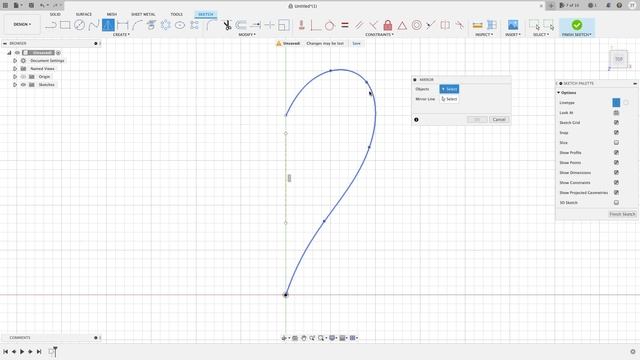
Task: Open the Constraints dropdown menu
Action: click(x=379, y=35)
